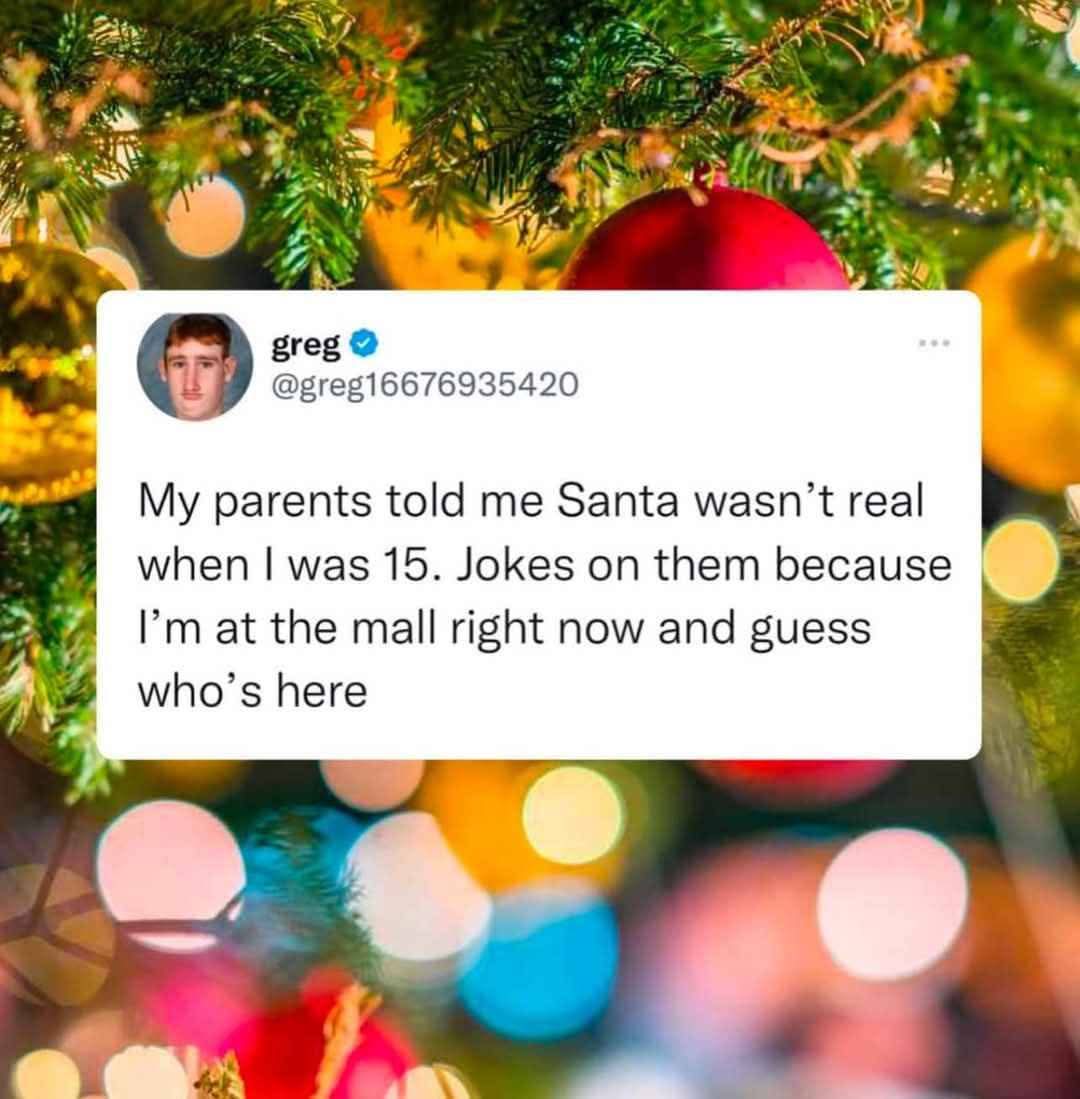The width and height of the screenshot is (1080, 1099).
Task: Click the last line "who's here"
Action: 252,691
